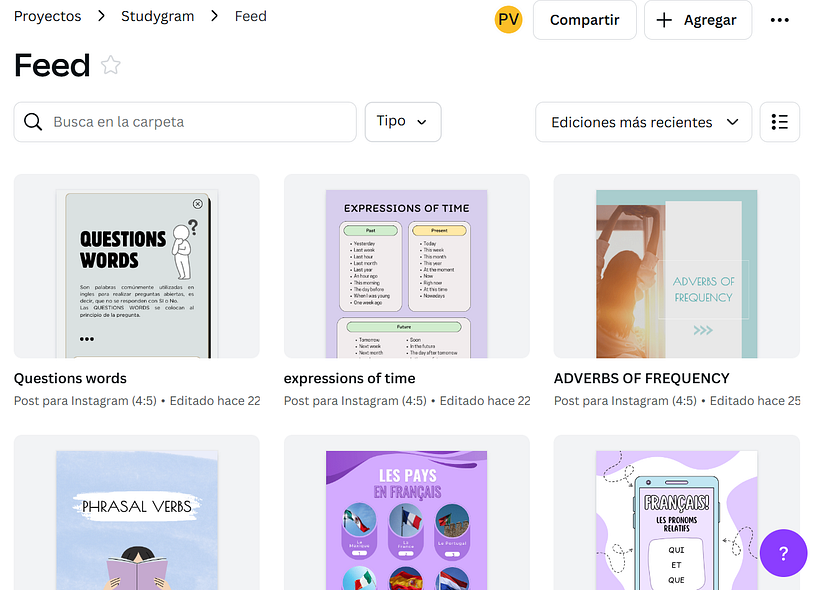
Task: Open the purple help question button
Action: (x=783, y=553)
